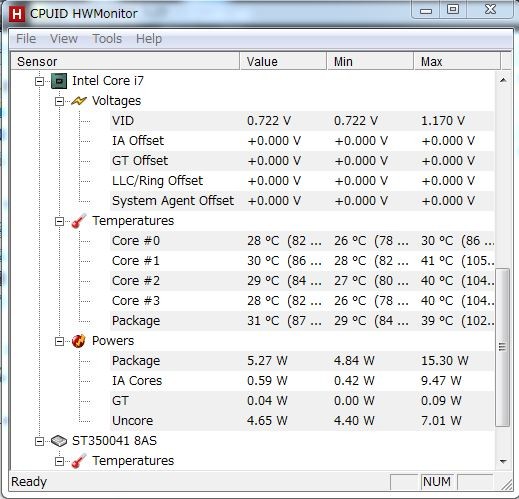This screenshot has width=519, height=499.
Task: Select the IA Cores power row
Action: [x=302, y=381]
